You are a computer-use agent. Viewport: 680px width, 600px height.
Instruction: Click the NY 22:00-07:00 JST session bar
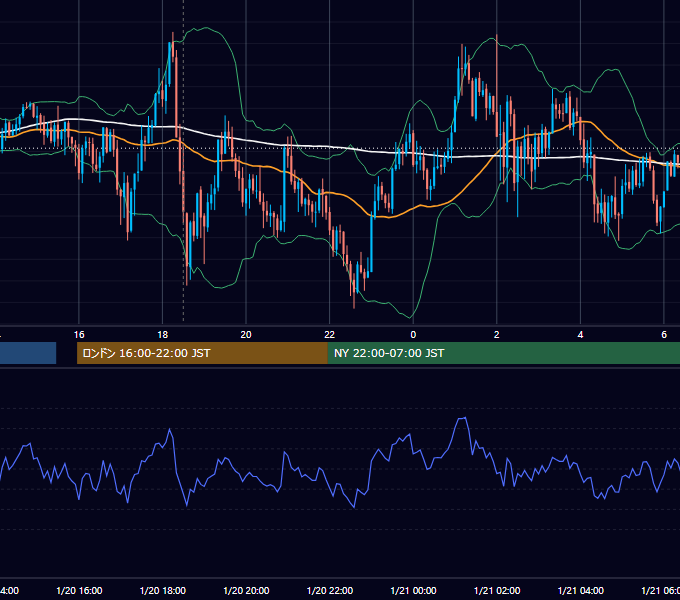point(503,353)
